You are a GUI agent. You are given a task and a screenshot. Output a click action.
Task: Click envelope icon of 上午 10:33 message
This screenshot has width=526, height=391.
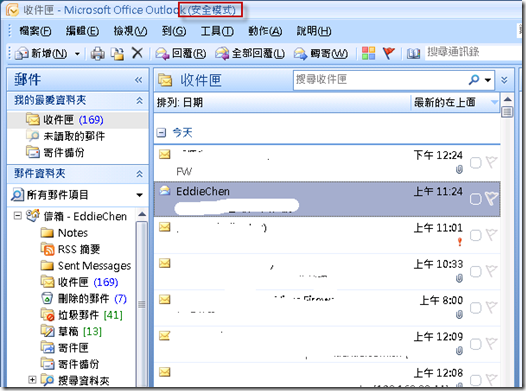164,263
